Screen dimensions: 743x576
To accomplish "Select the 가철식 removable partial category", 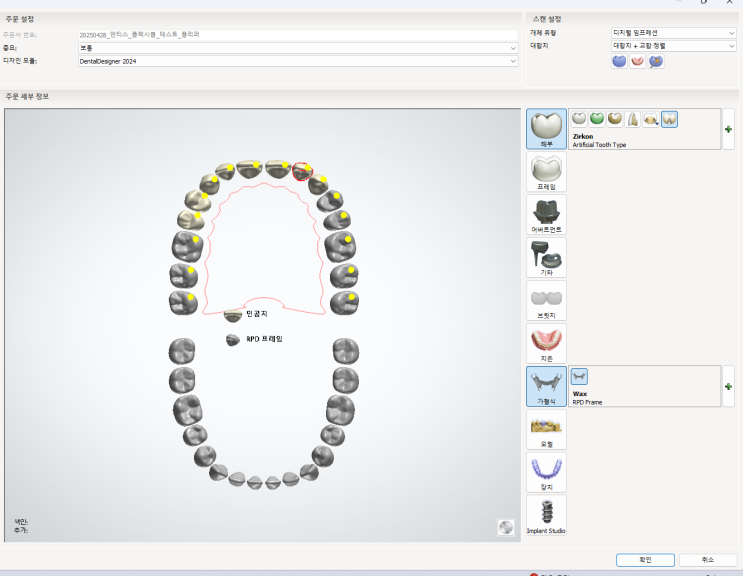I will [546, 387].
